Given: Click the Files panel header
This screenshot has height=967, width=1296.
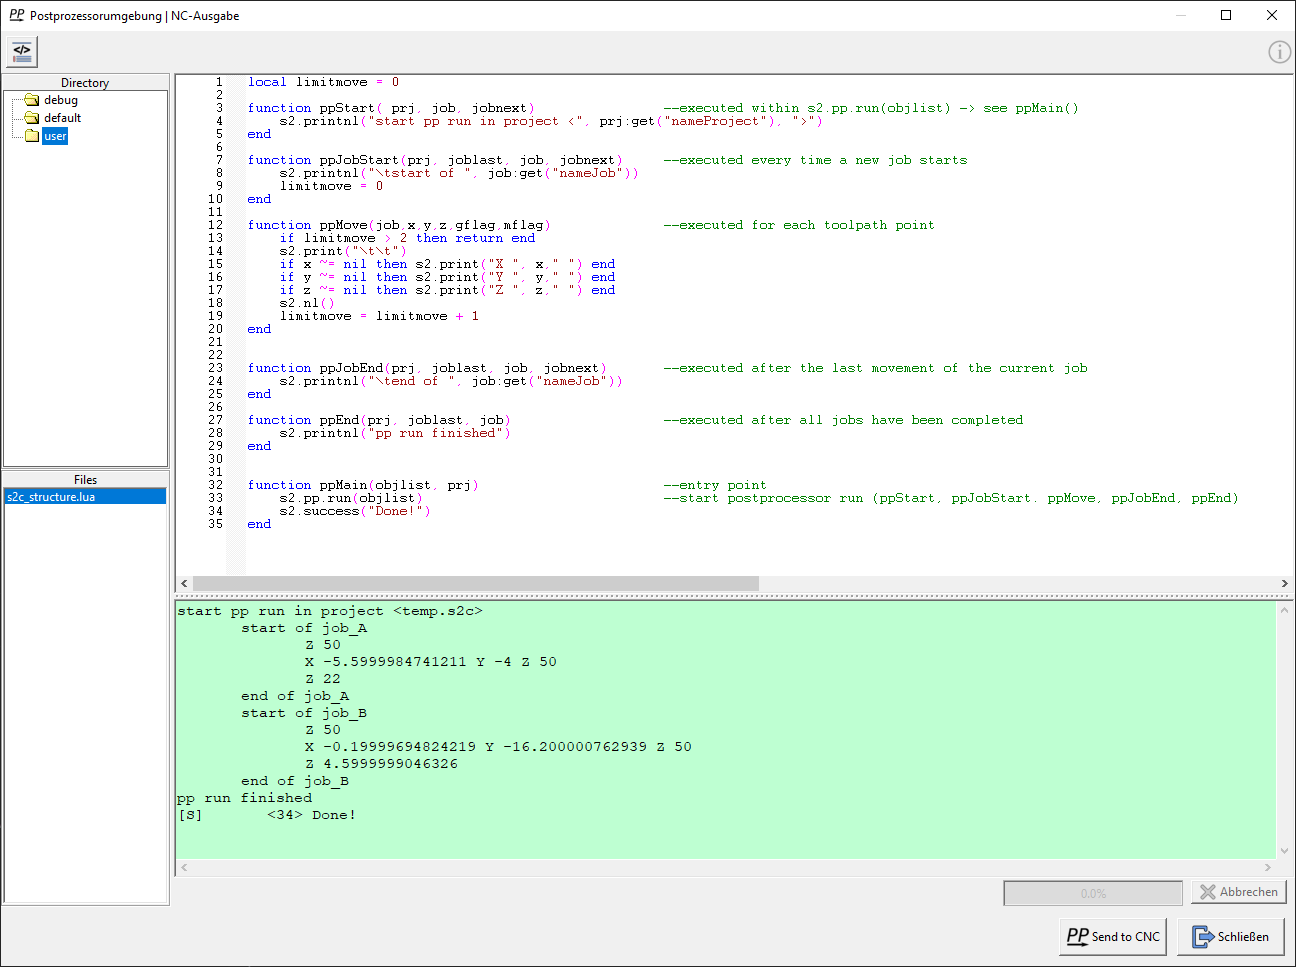Looking at the screenshot, I should 85,480.
